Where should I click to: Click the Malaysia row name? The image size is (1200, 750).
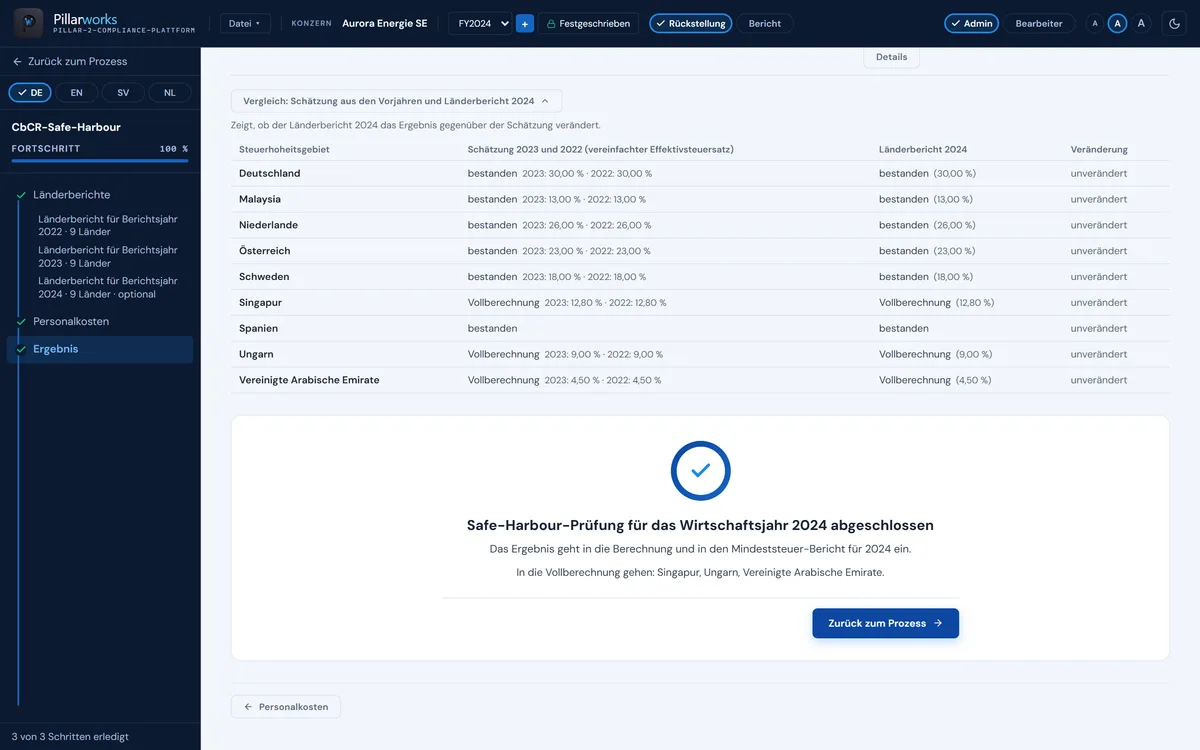tap(260, 199)
